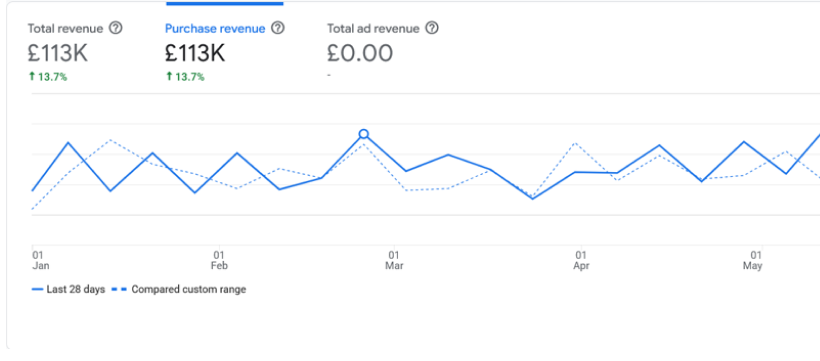The width and height of the screenshot is (820, 361).
Task: Click the £113K value under Total revenue
Action: tap(58, 53)
